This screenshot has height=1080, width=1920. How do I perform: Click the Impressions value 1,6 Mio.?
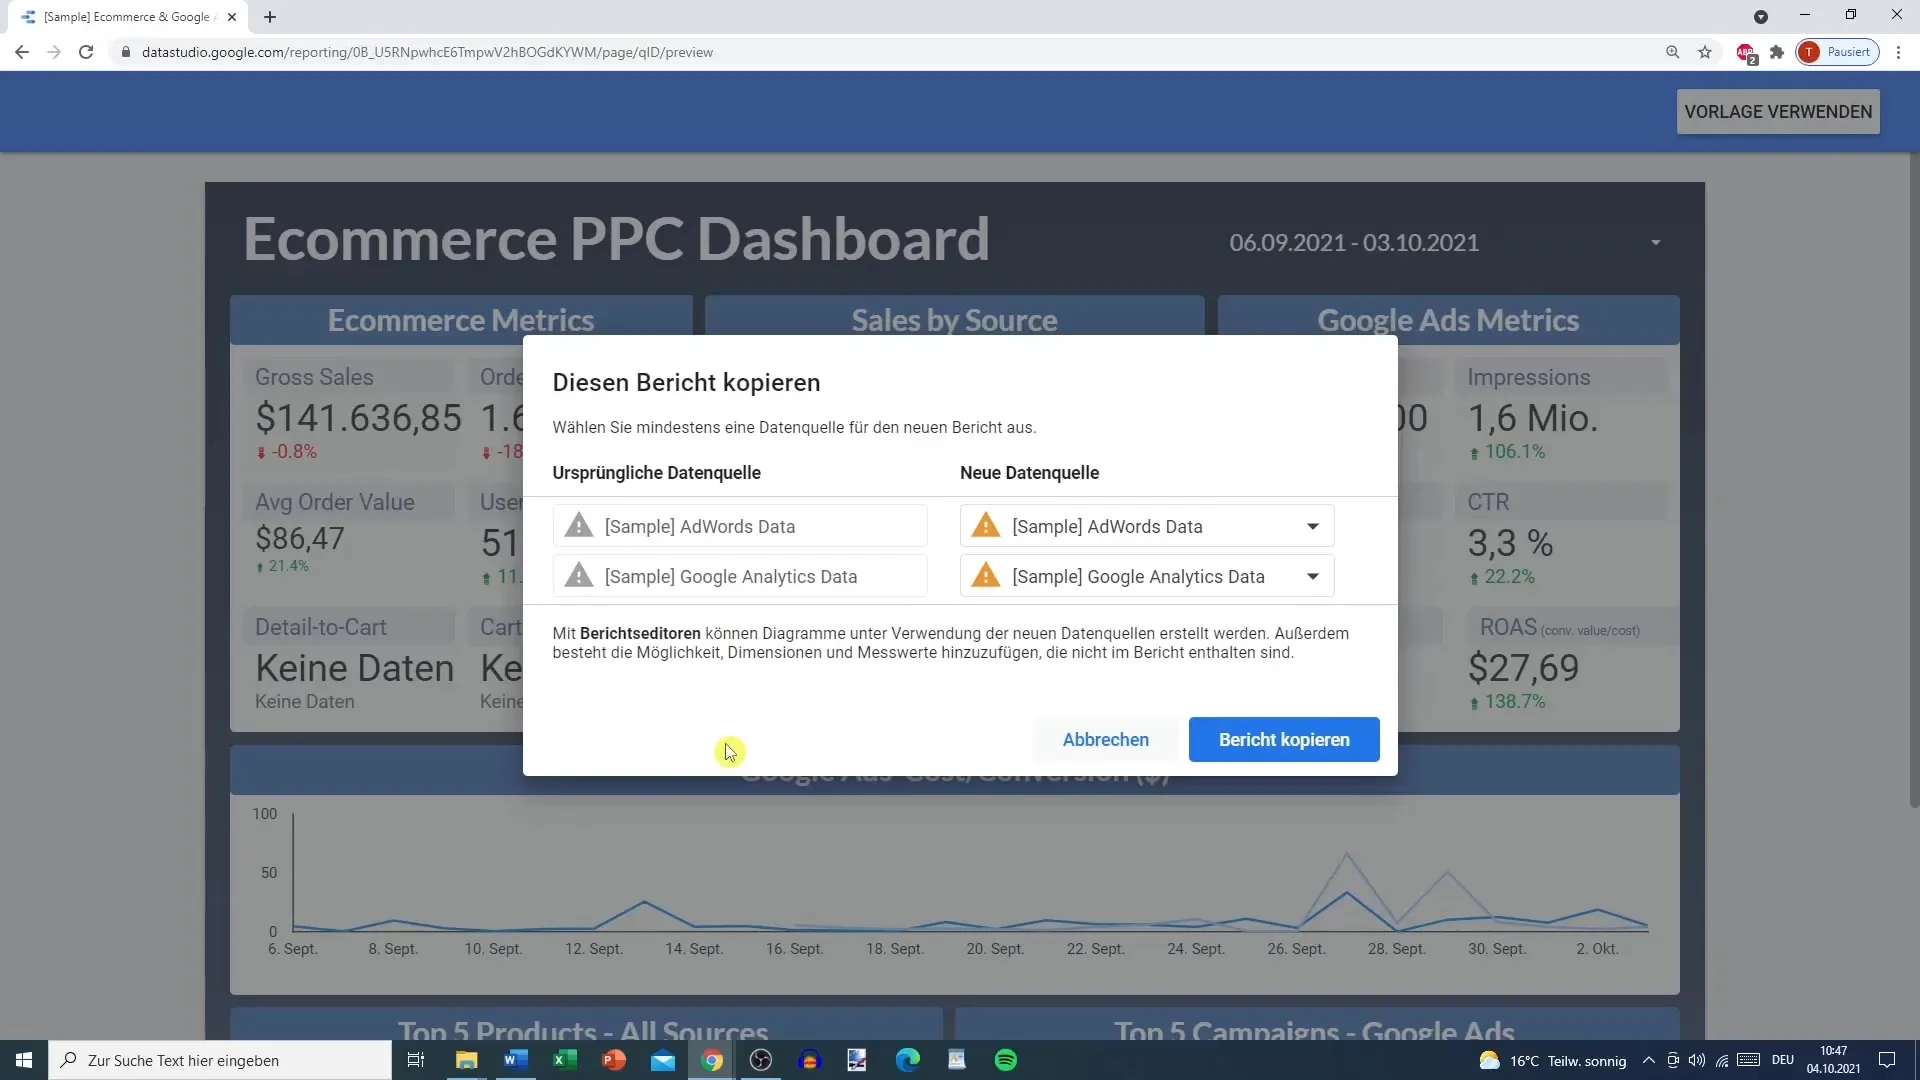1533,418
